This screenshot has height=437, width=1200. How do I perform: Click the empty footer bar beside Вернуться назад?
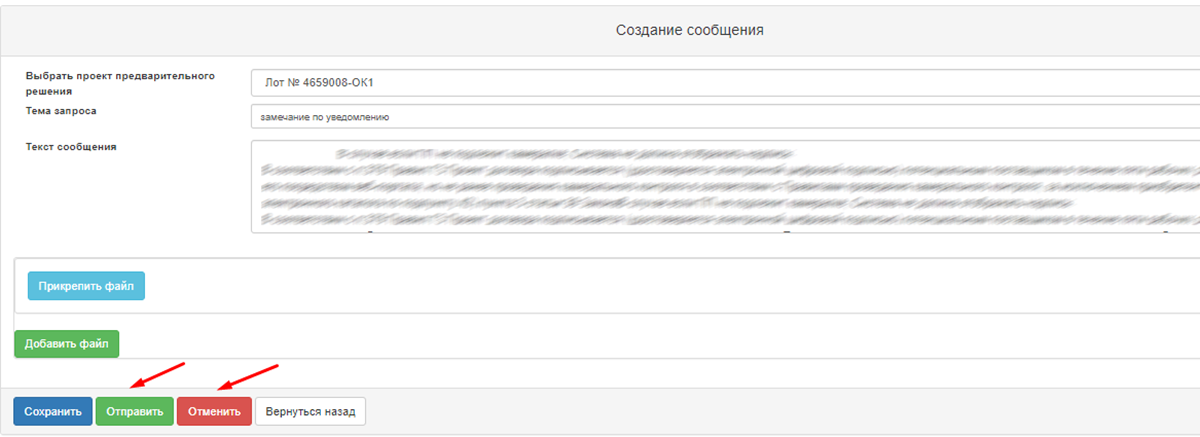tap(780, 411)
